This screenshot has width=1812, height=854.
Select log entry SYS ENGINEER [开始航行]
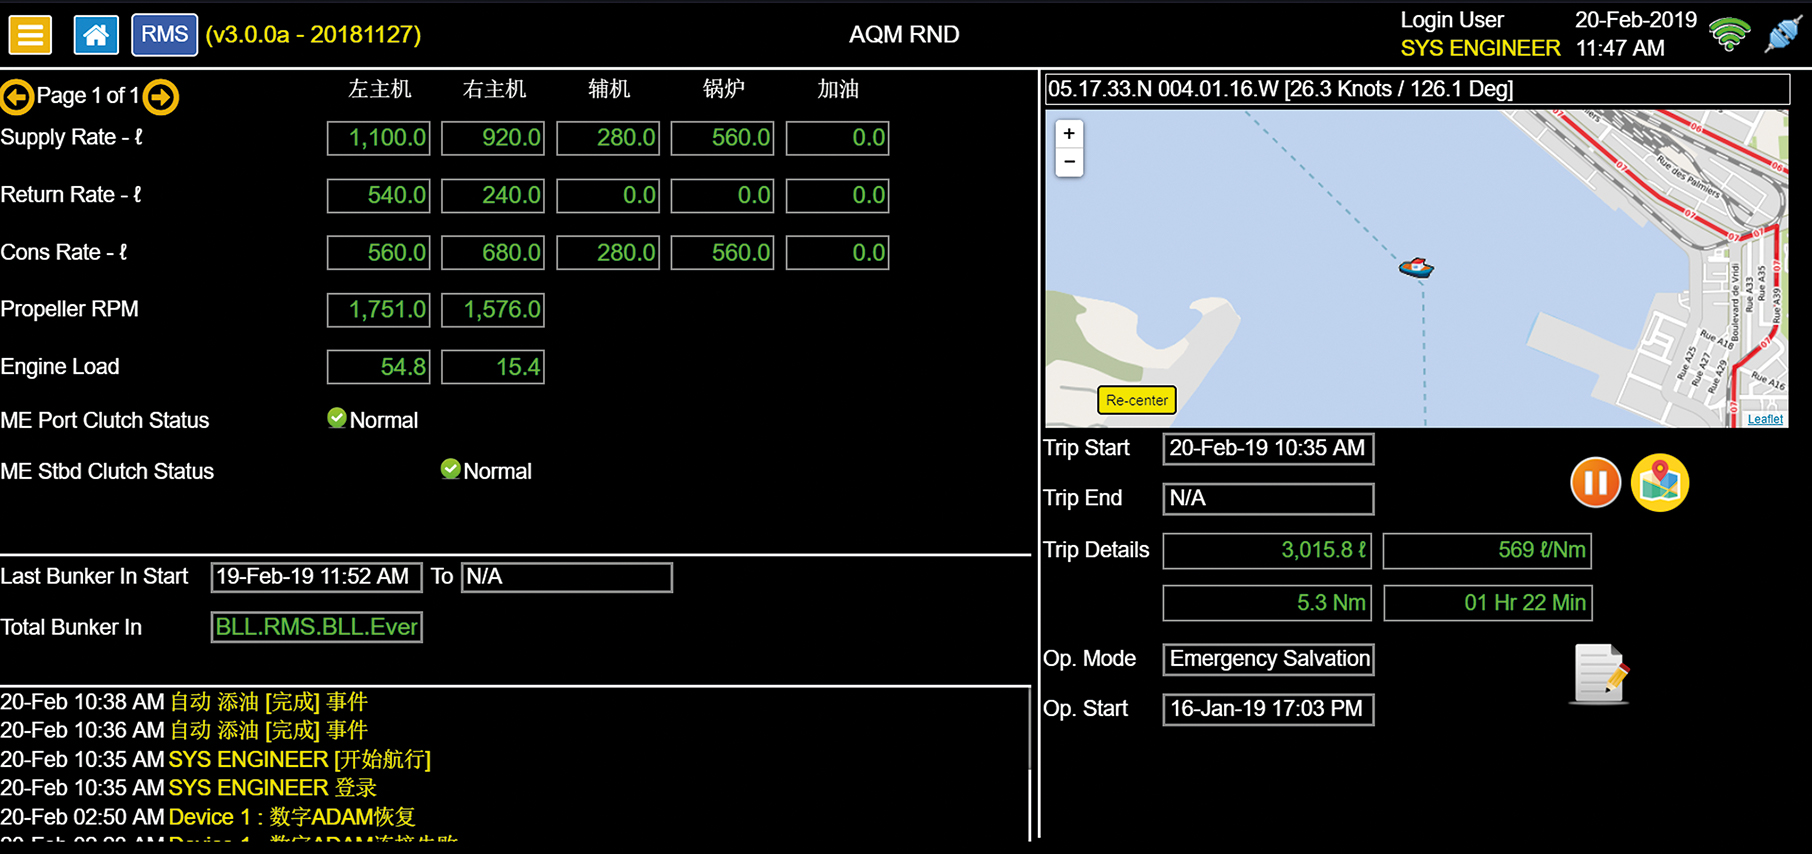(216, 759)
